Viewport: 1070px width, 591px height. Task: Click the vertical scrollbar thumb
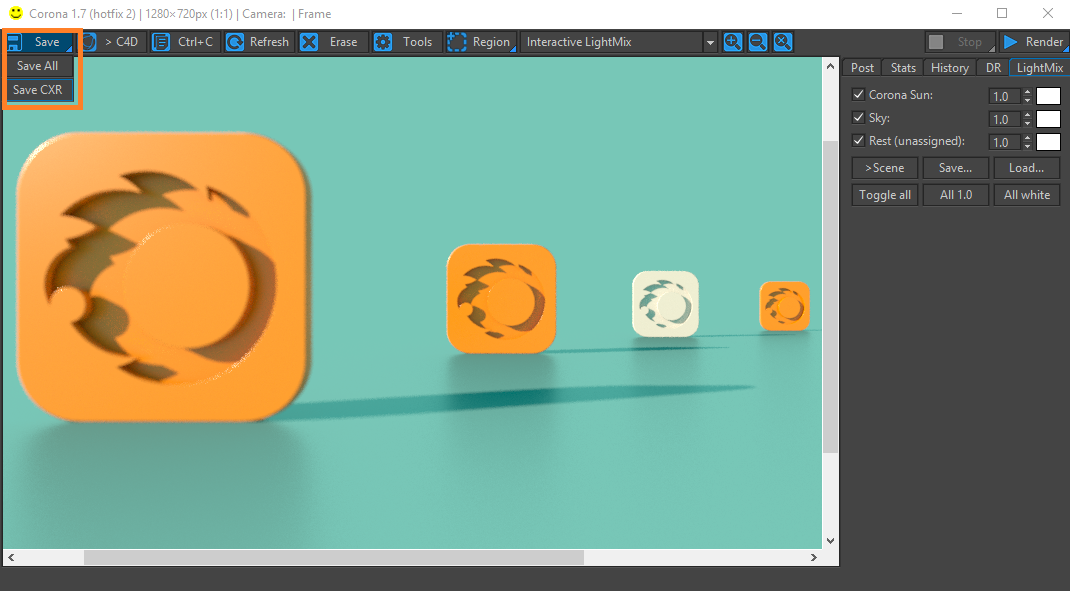coord(830,297)
